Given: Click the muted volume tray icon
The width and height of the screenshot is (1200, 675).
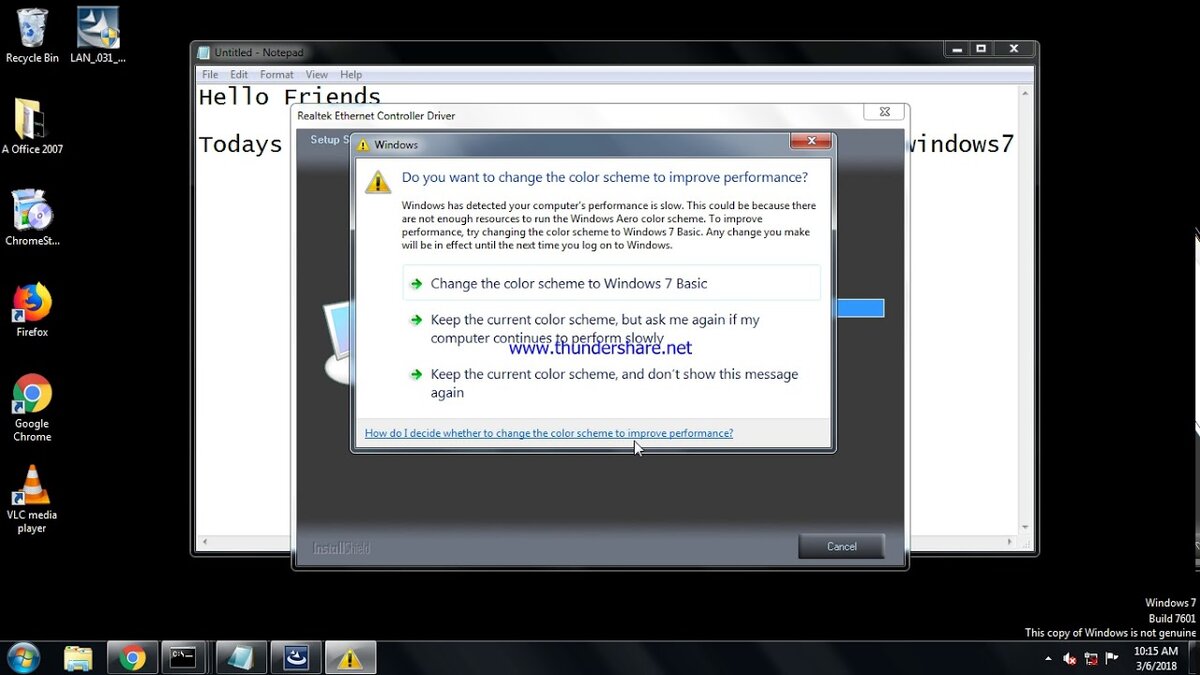Looking at the screenshot, I should pos(1070,659).
